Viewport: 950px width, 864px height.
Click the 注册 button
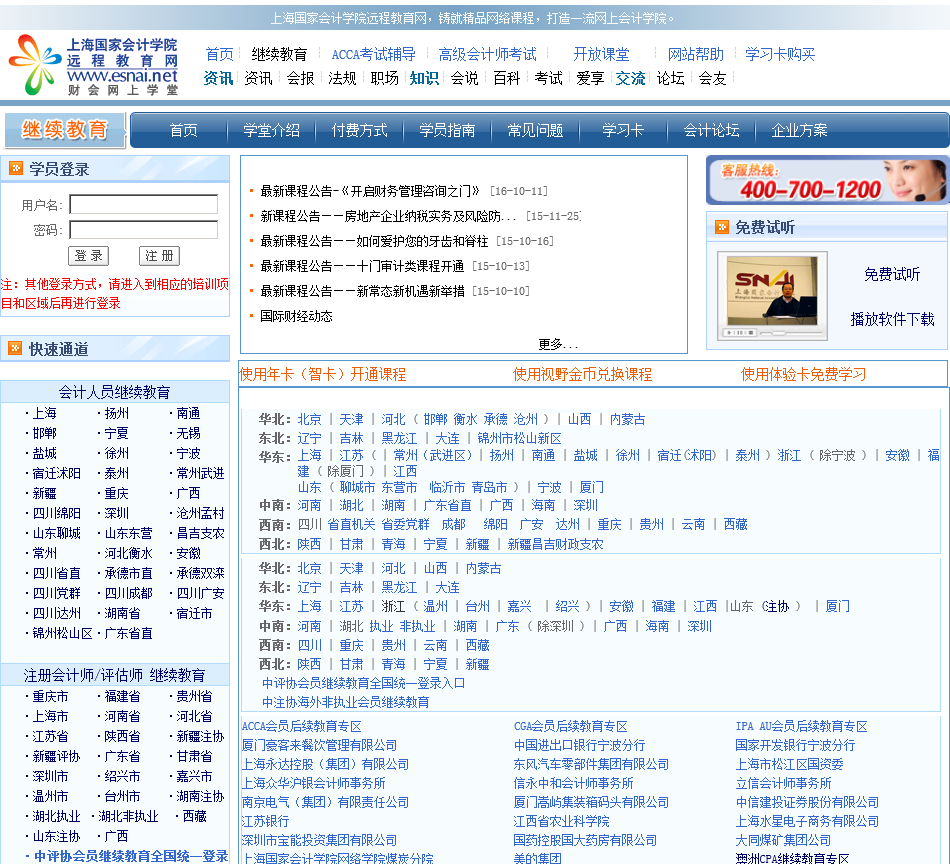click(x=159, y=256)
